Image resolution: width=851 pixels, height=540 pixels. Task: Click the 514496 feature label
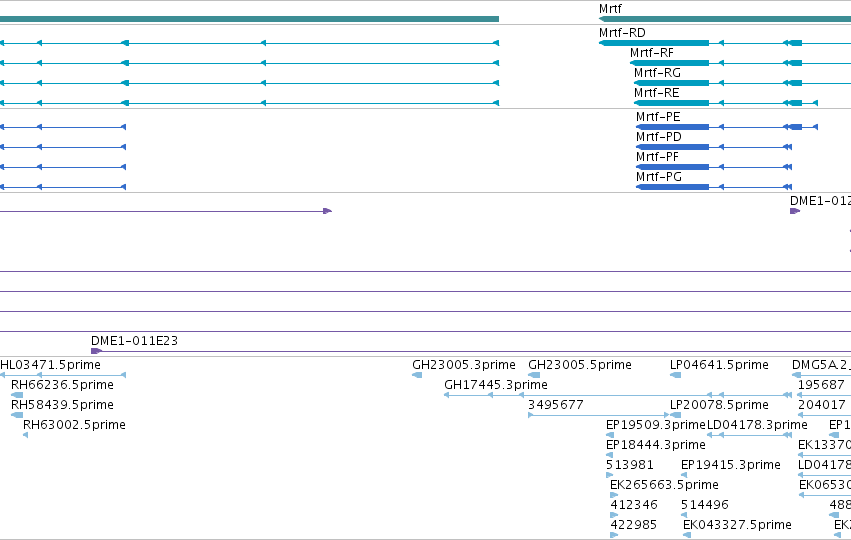[x=705, y=505]
